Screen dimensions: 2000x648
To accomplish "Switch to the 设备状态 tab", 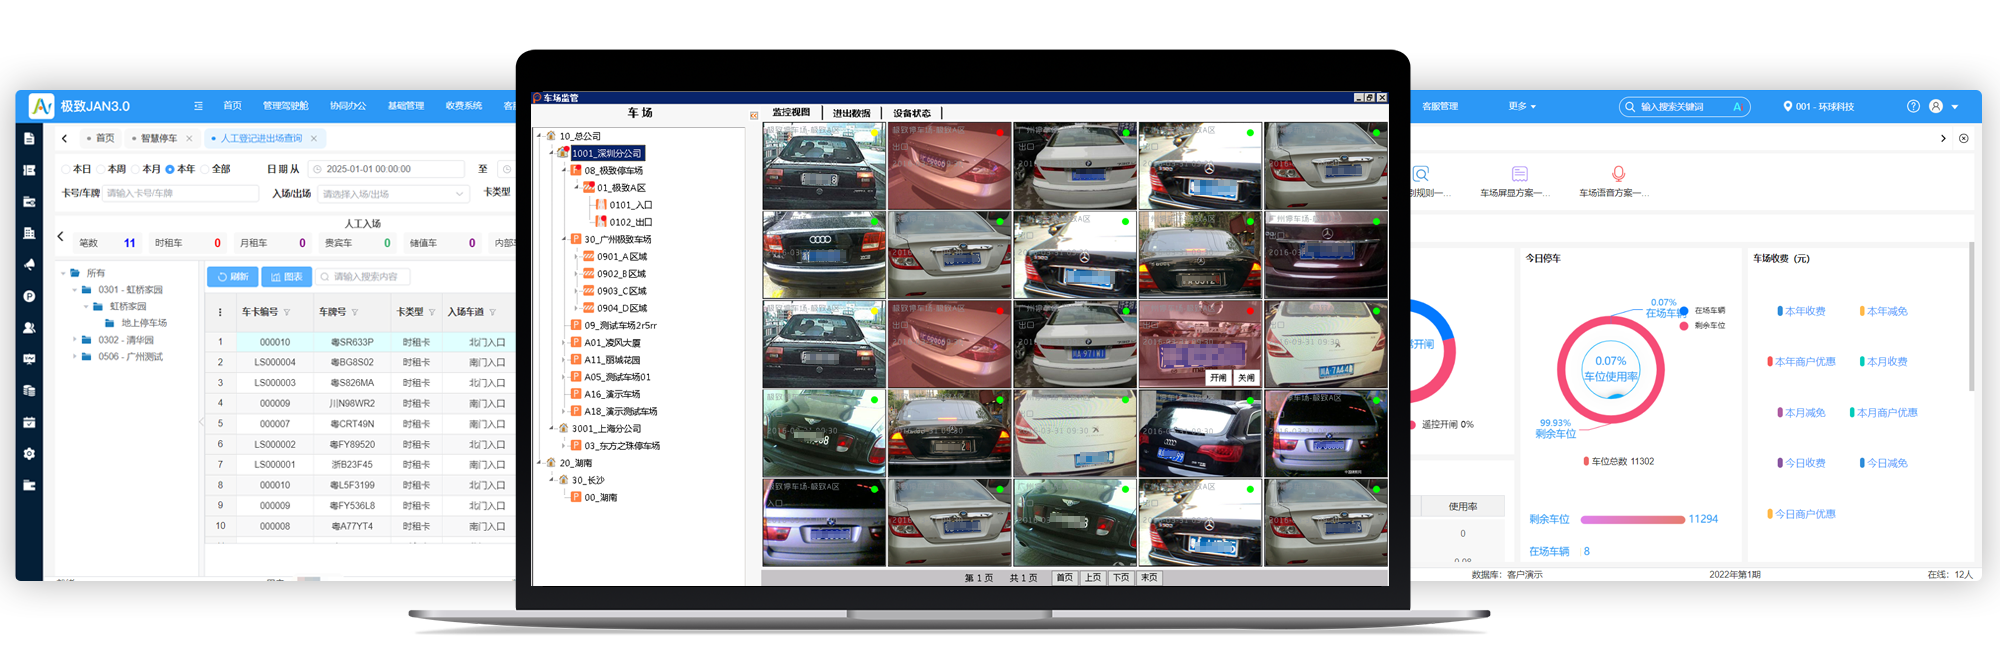I will 912,113.
